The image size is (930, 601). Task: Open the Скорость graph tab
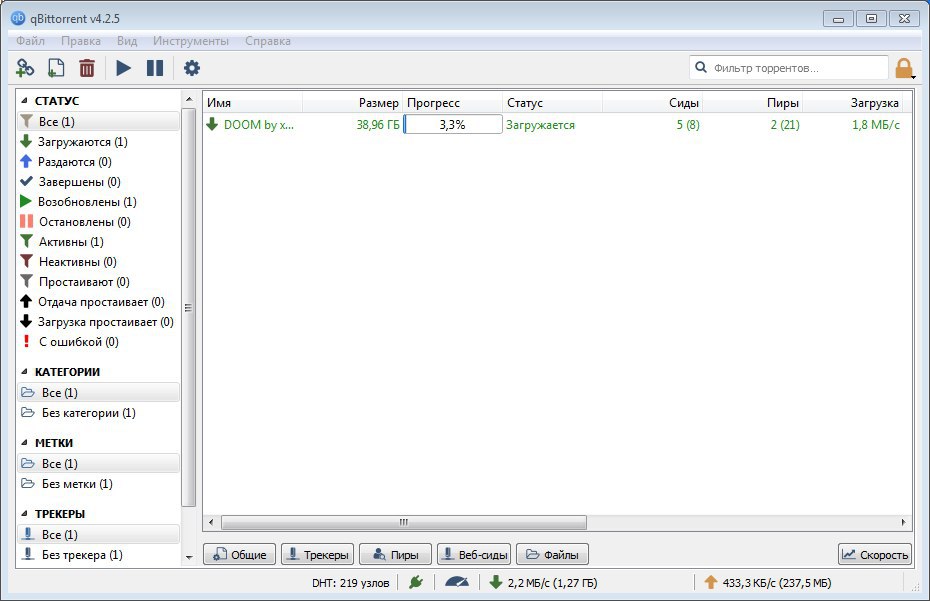pos(875,554)
